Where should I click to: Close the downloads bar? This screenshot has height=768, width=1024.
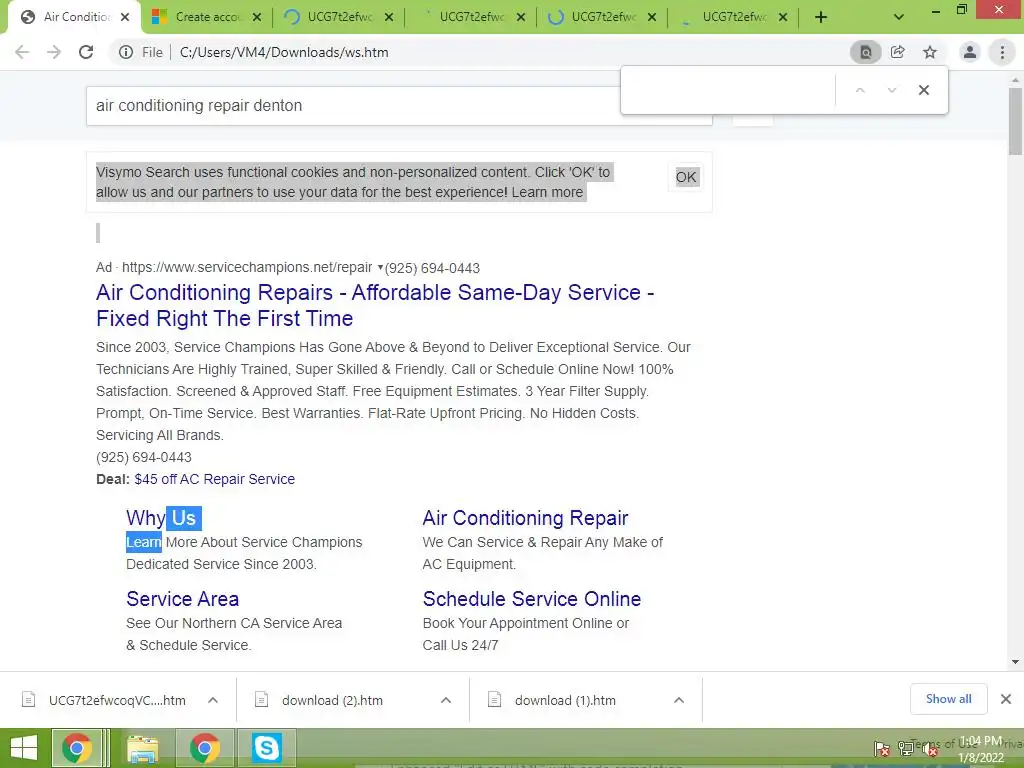pos(1006,699)
